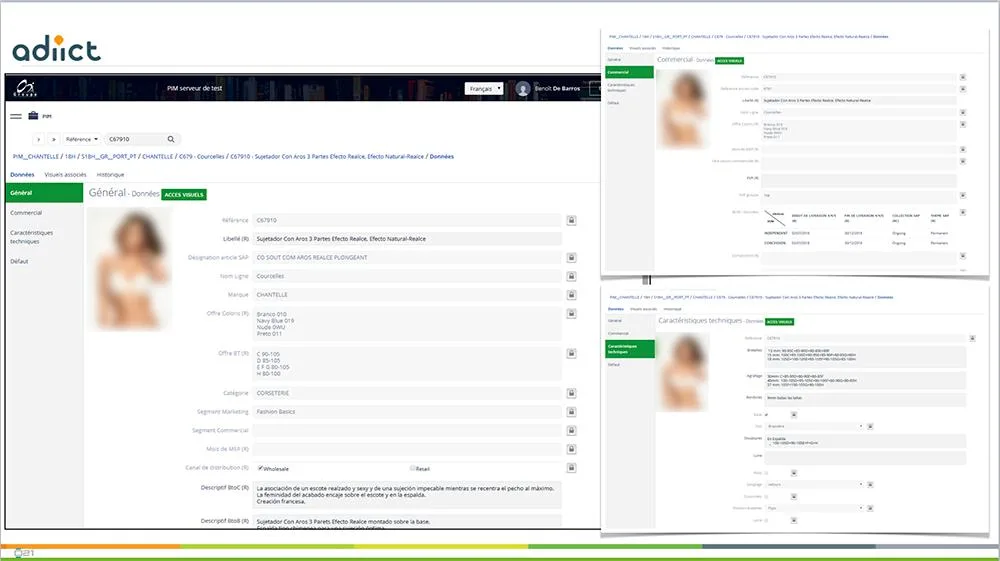This screenshot has height=561, width=1000.
Task: Click the magnifier search icon next to C67910
Action: pos(171,139)
